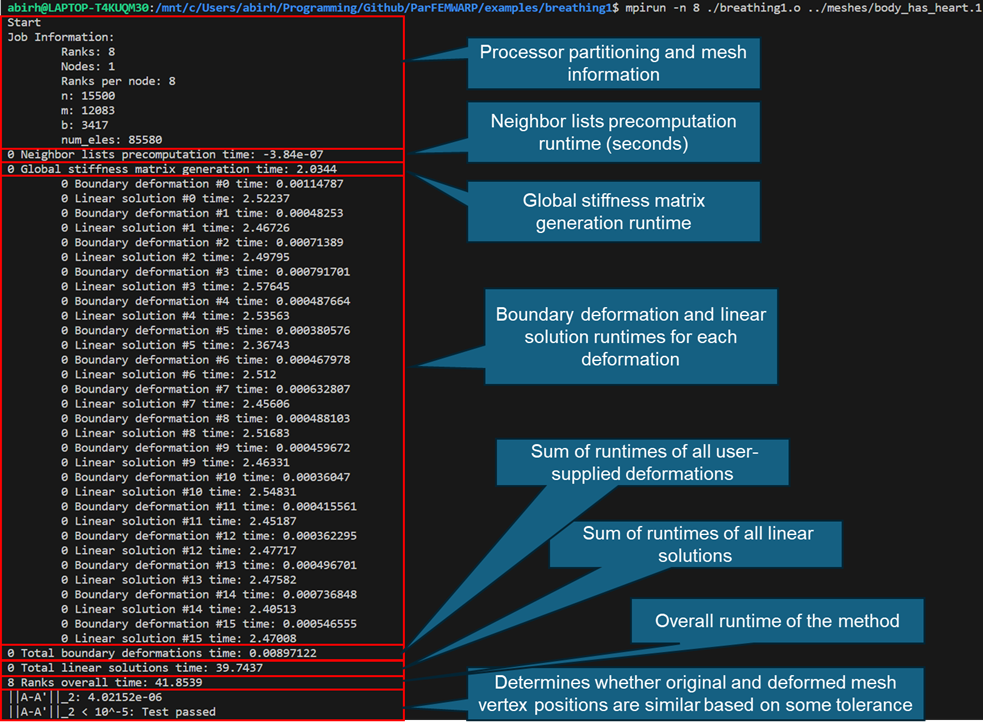Click the 'Processor partitioning and mesh information' callout
983x727 pixels.
tap(612, 63)
